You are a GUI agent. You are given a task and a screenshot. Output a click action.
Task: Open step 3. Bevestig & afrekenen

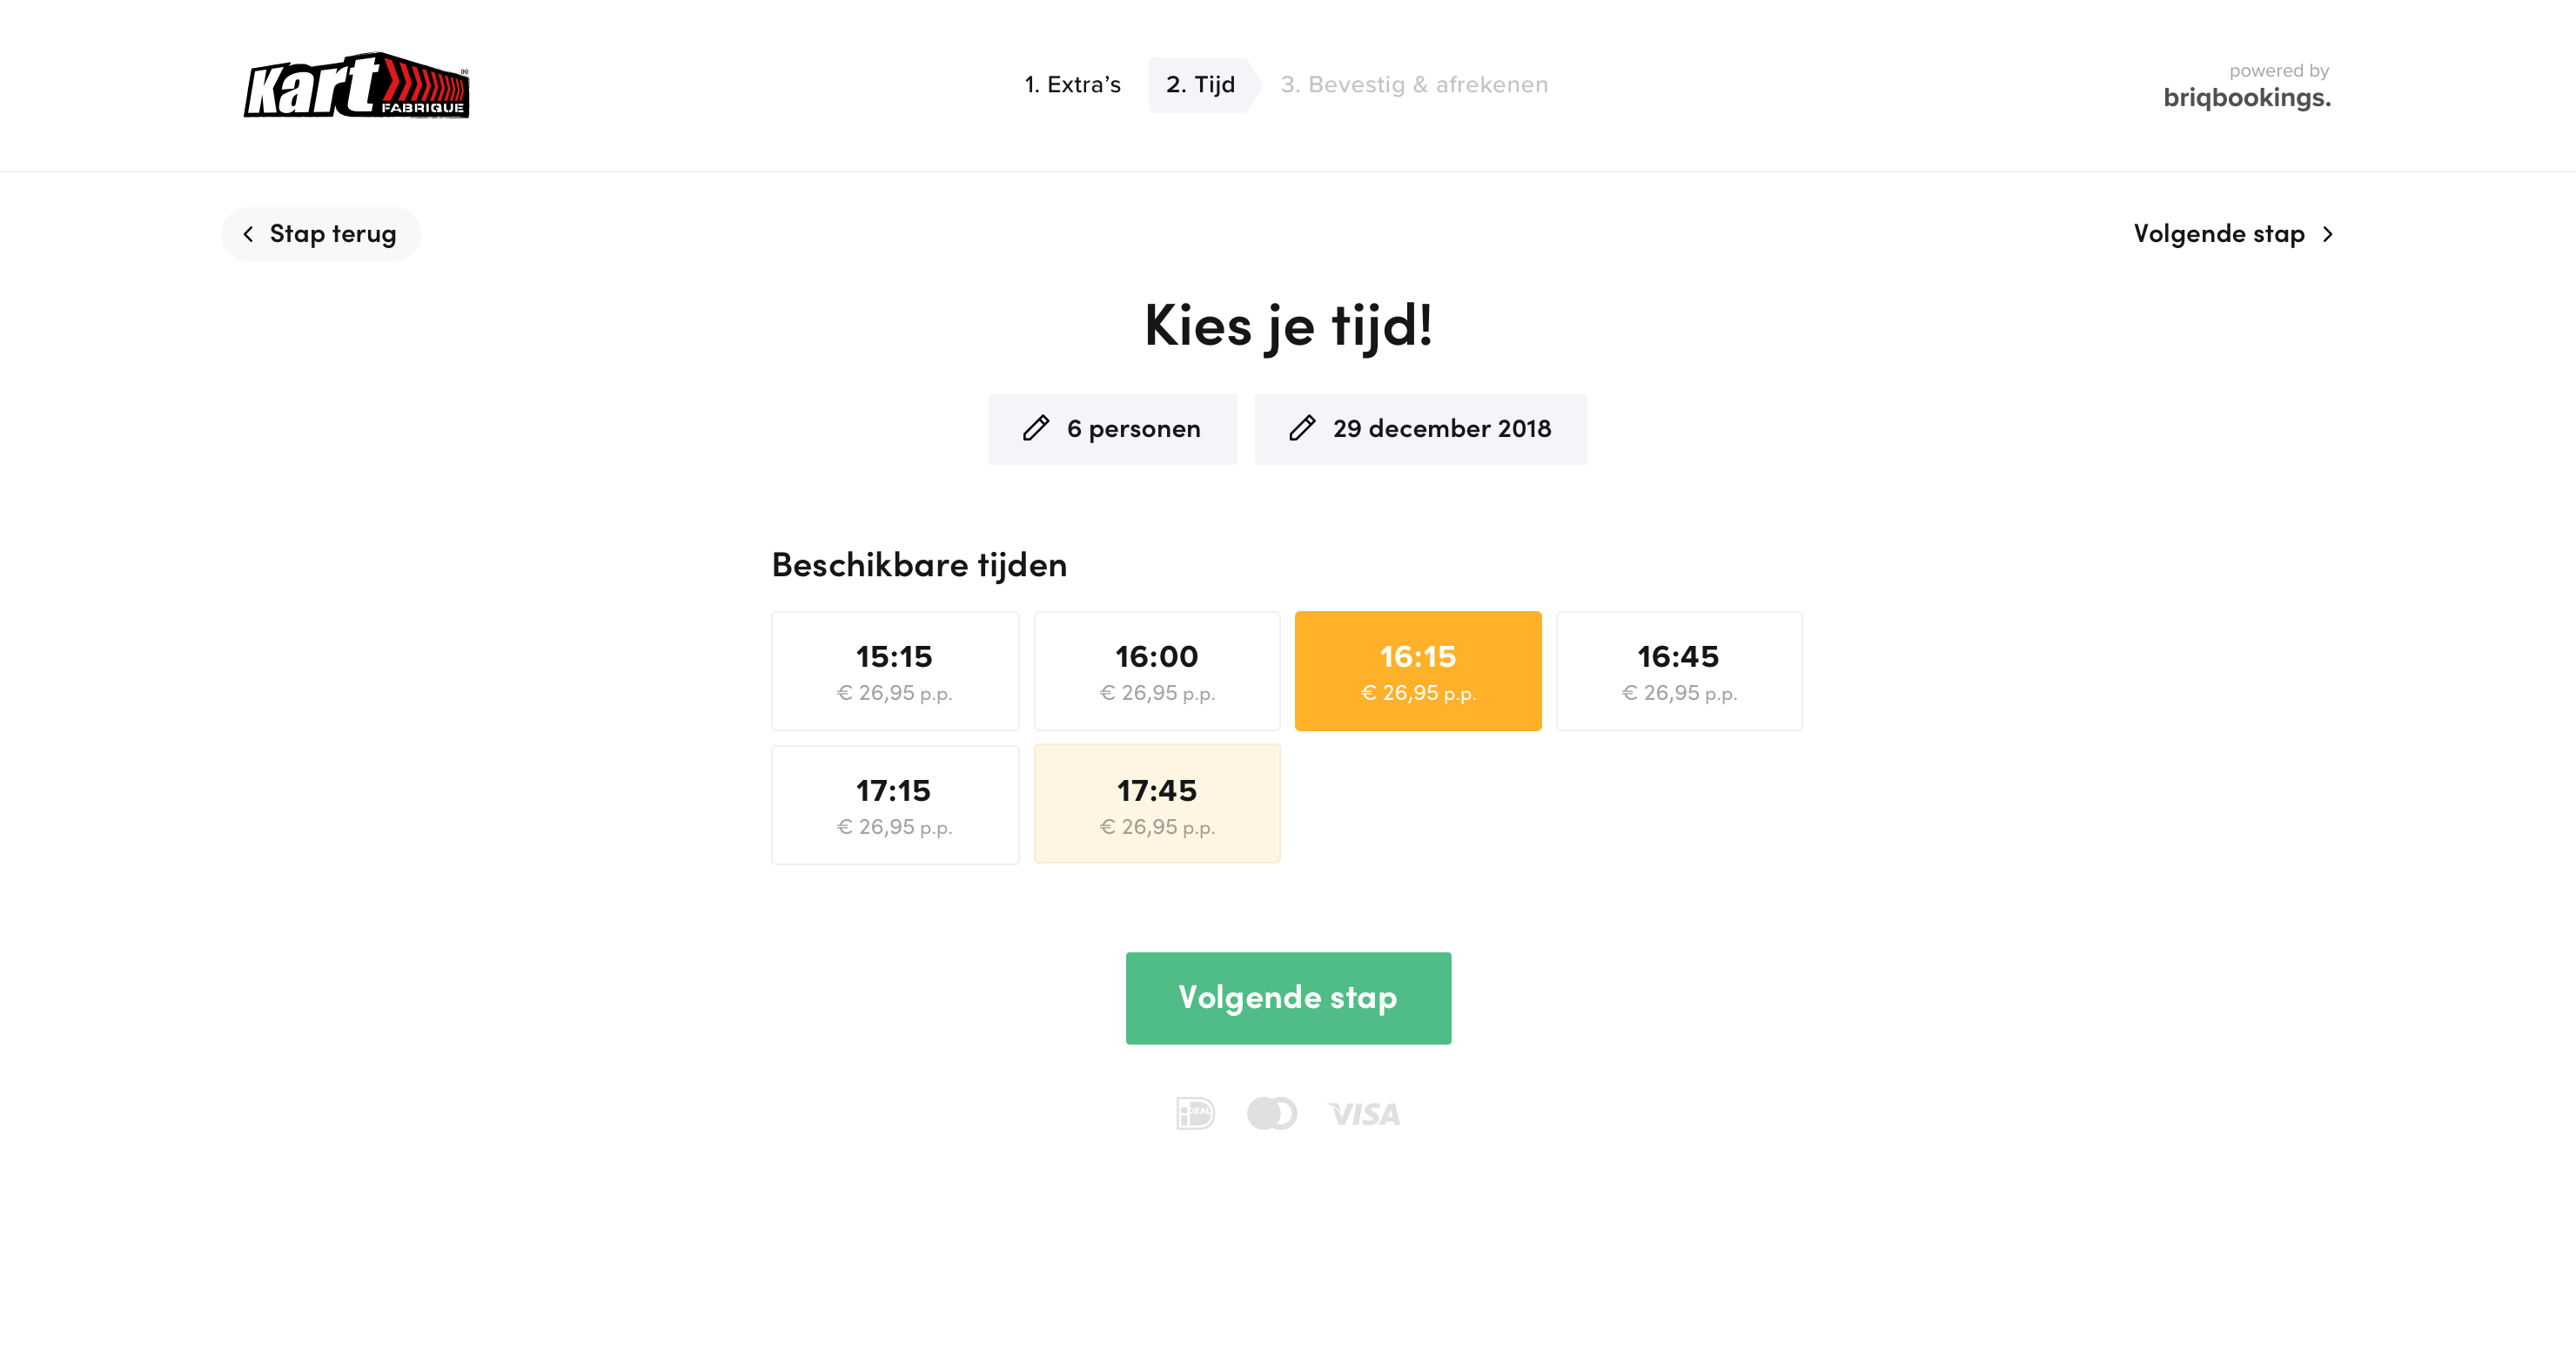(x=1414, y=85)
